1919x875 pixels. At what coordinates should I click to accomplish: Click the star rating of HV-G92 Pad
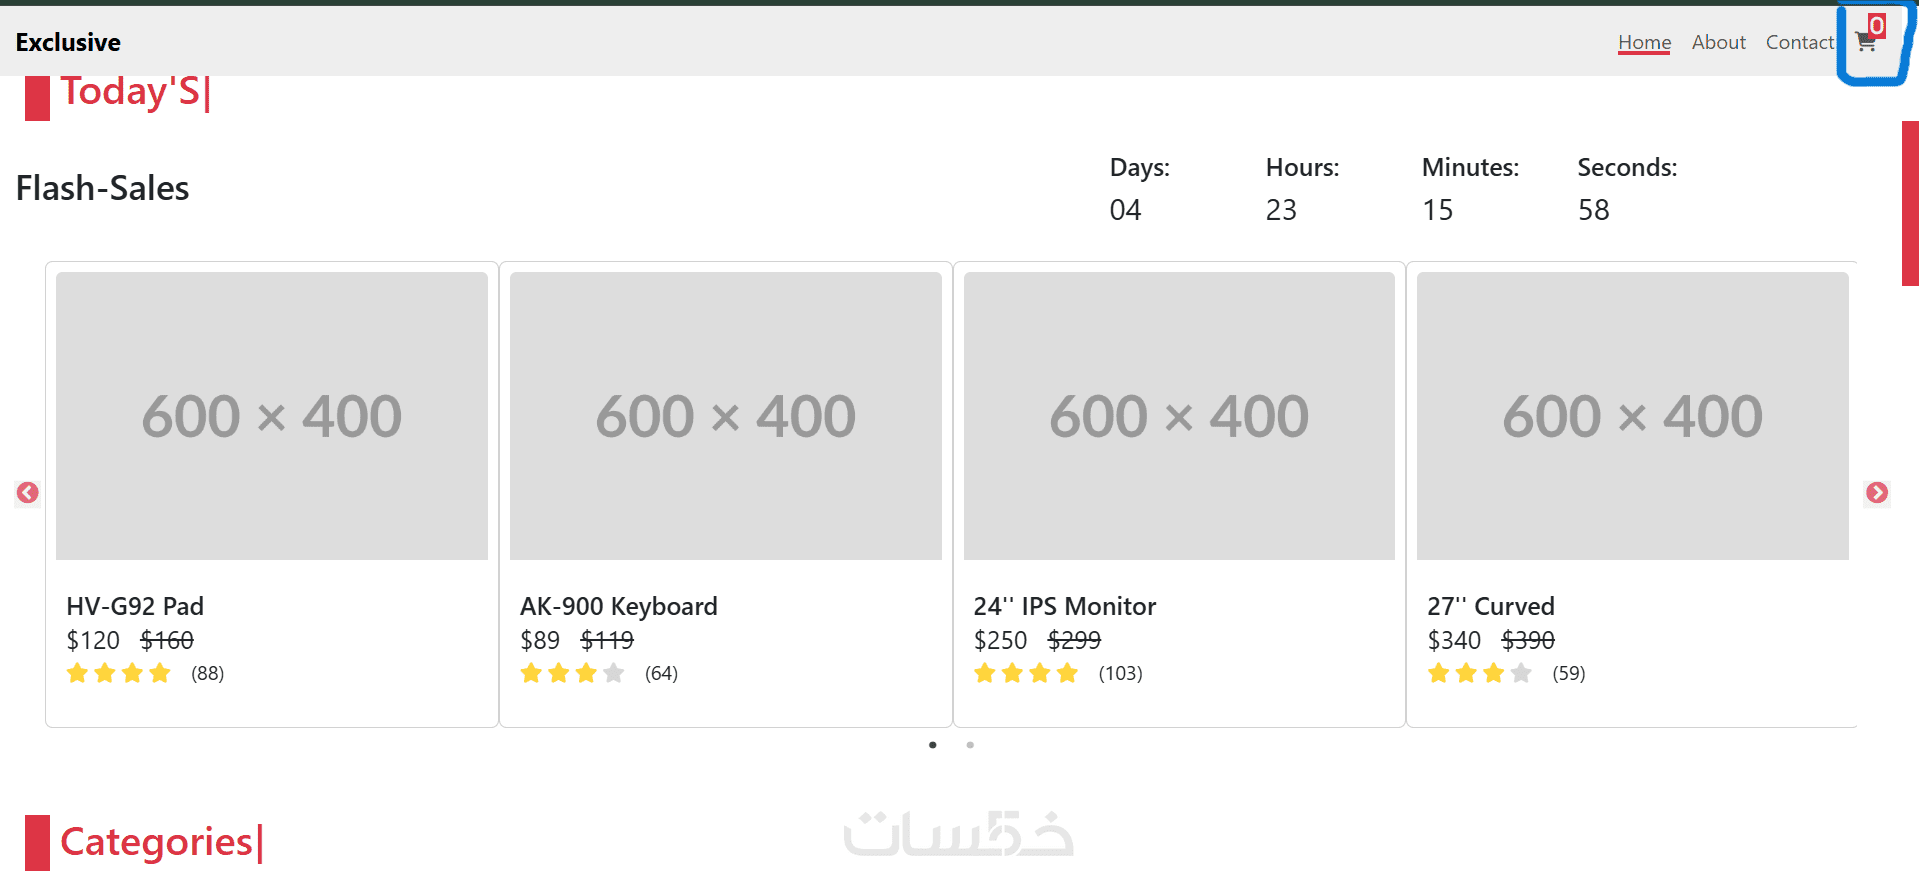click(119, 673)
